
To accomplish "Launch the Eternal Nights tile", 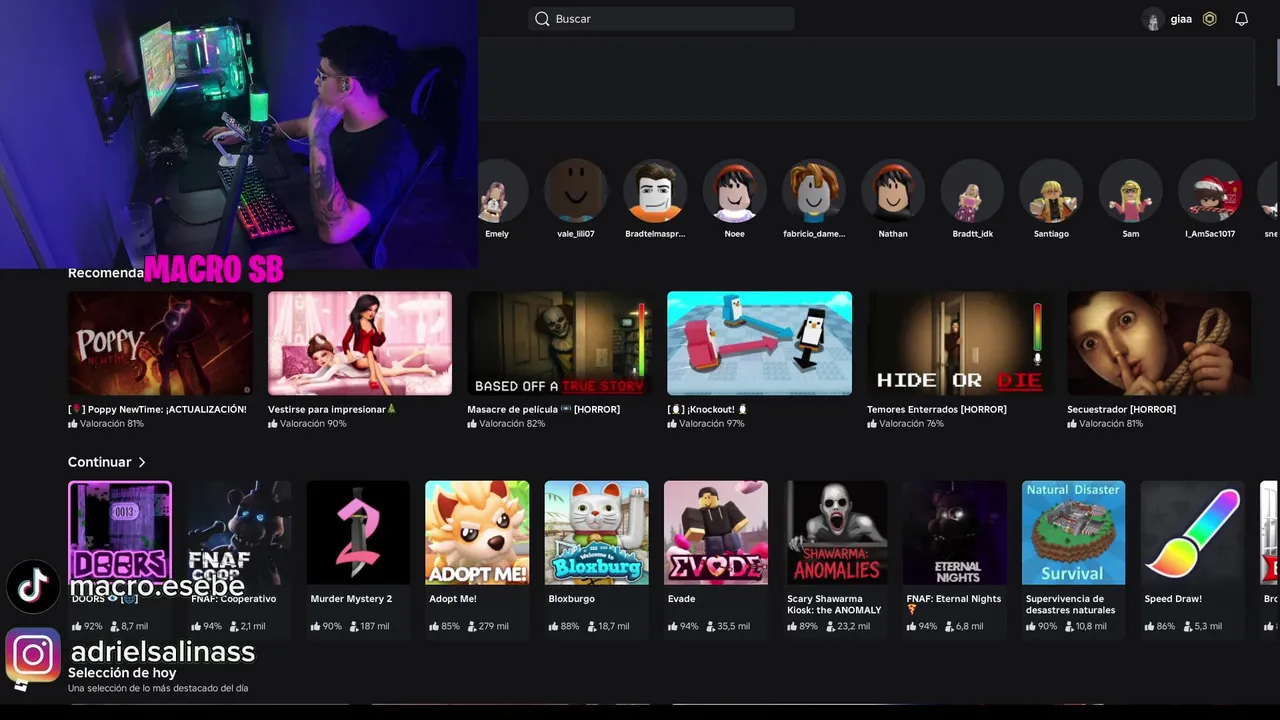I will click(954, 533).
